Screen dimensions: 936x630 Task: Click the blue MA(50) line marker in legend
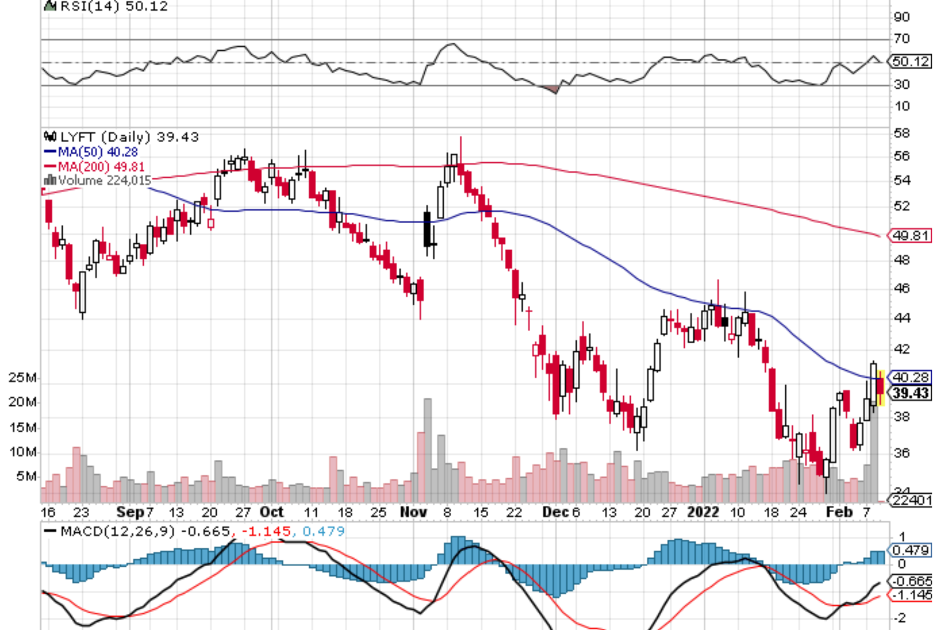point(48,151)
